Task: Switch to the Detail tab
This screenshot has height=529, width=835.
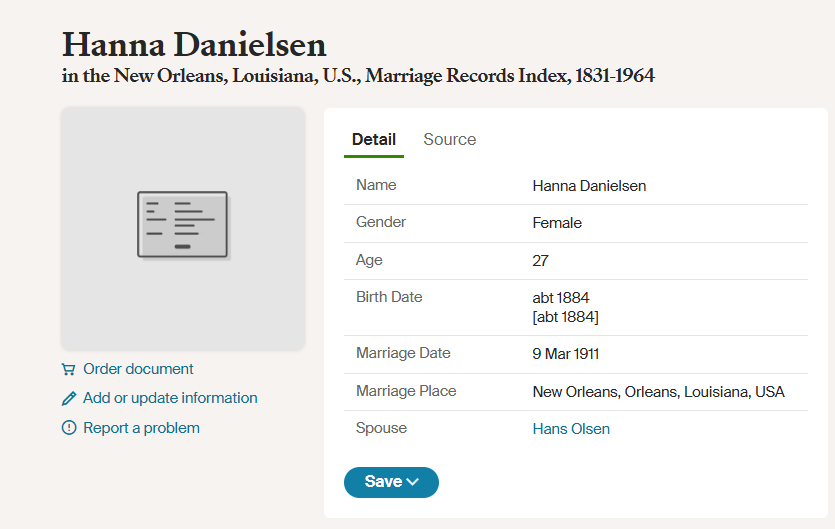Action: [373, 140]
